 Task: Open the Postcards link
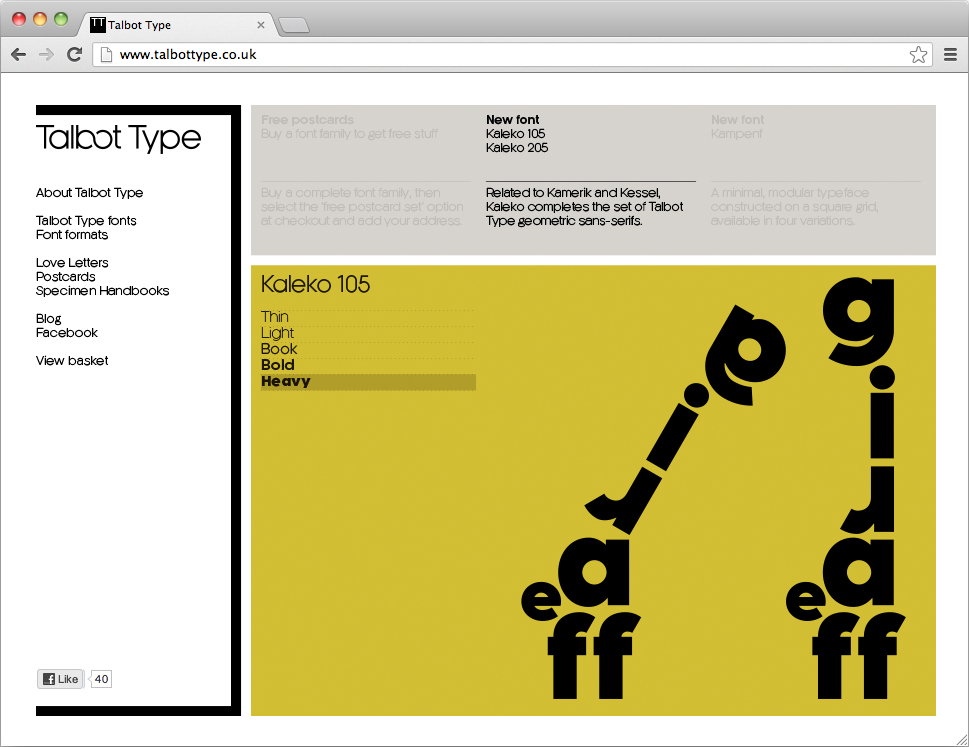(x=66, y=277)
